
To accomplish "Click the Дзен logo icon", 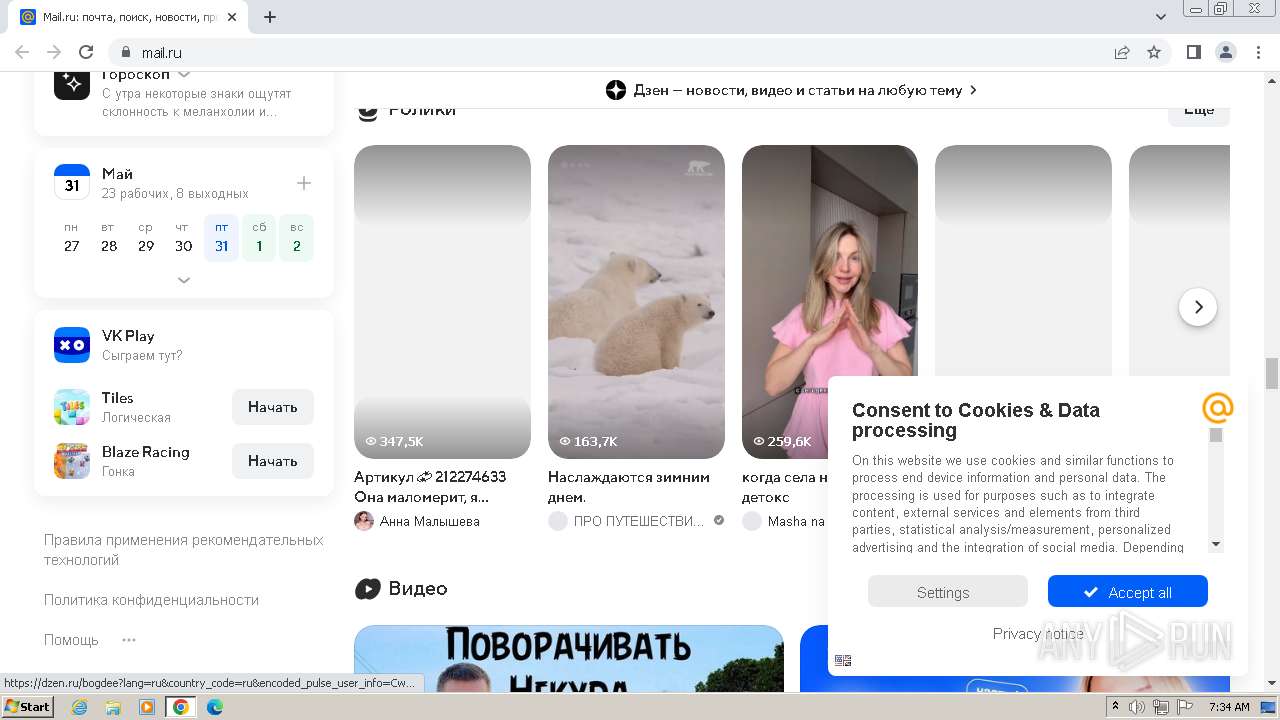I will (x=616, y=90).
